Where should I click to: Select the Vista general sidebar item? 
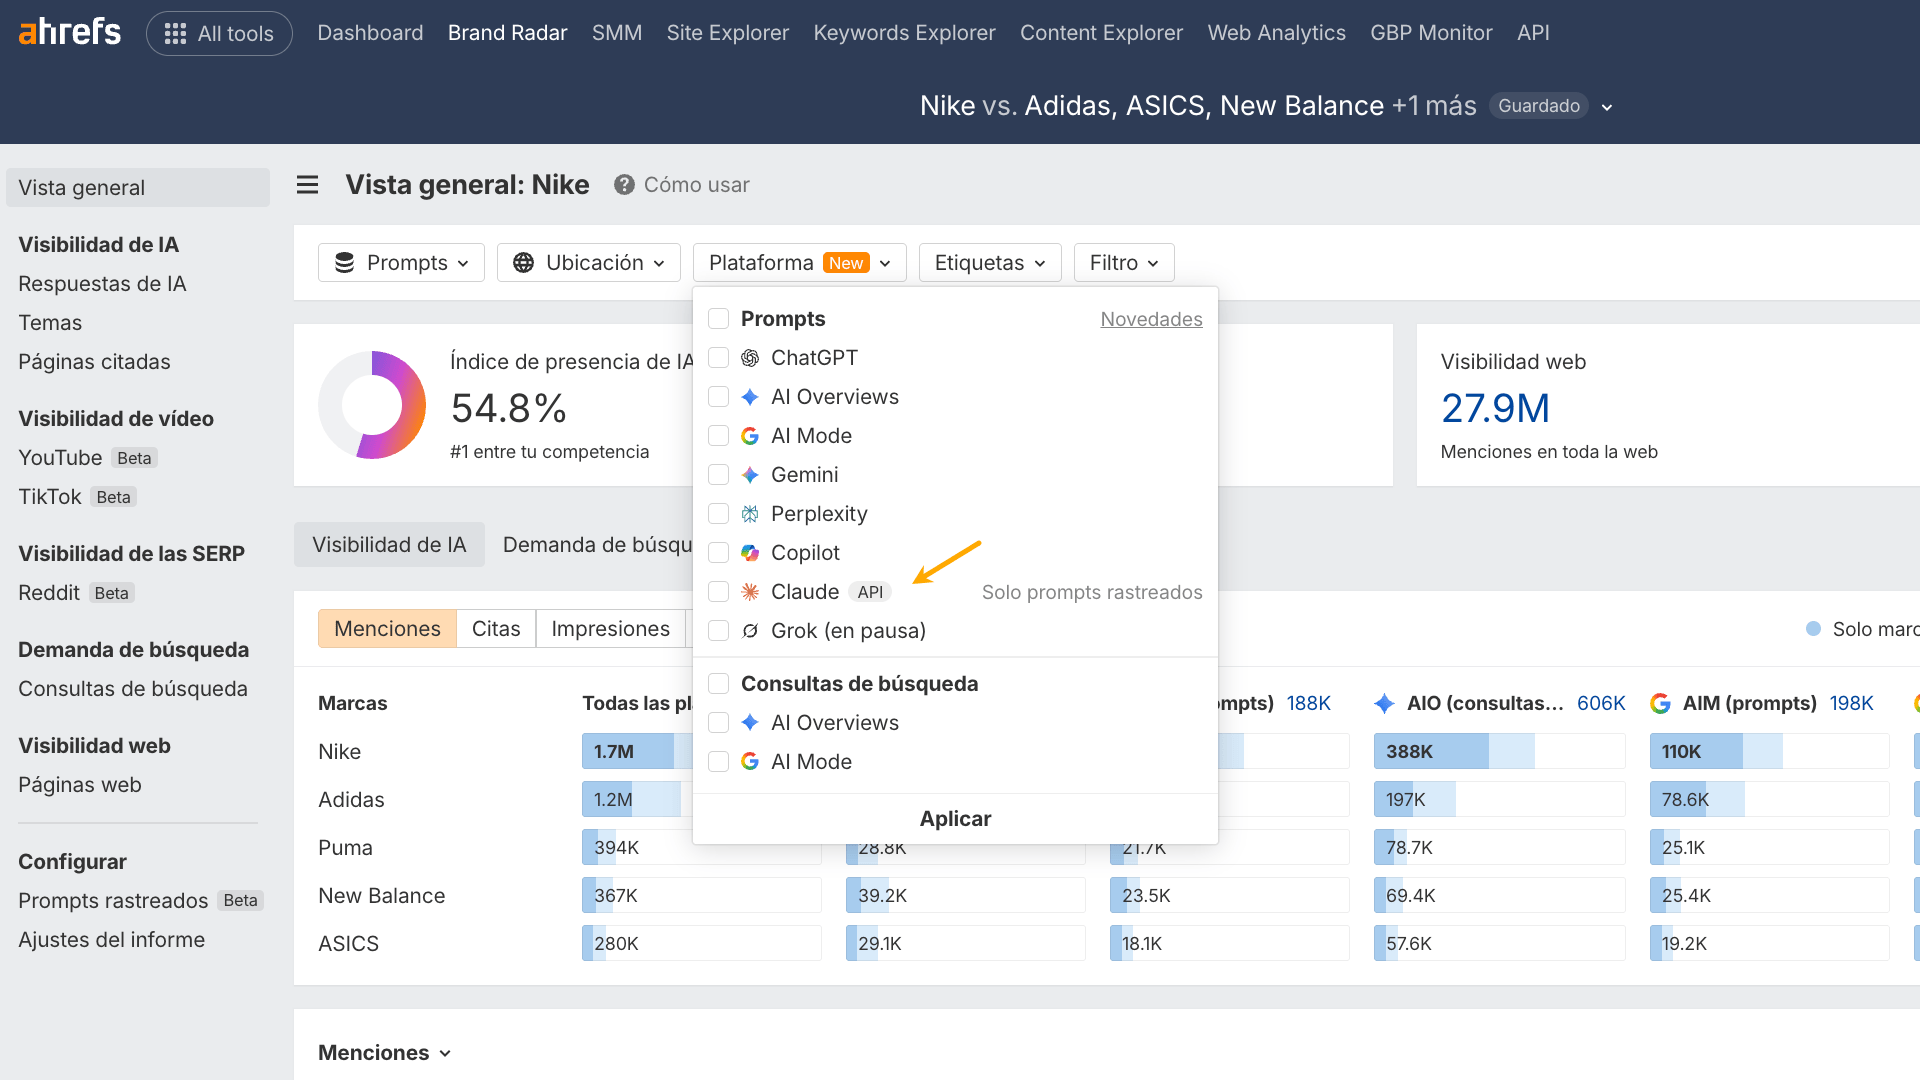click(x=138, y=188)
